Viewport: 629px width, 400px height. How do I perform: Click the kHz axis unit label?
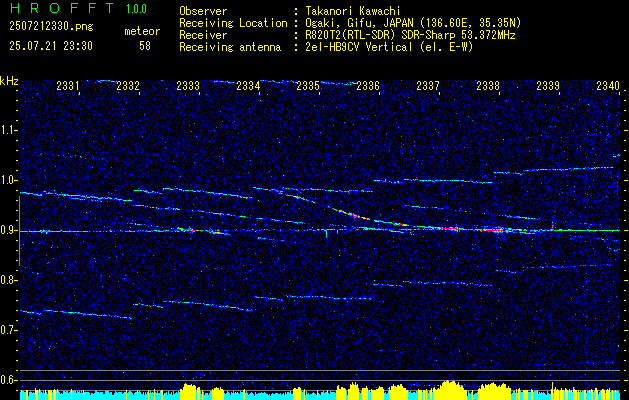pyautogui.click(x=9, y=81)
